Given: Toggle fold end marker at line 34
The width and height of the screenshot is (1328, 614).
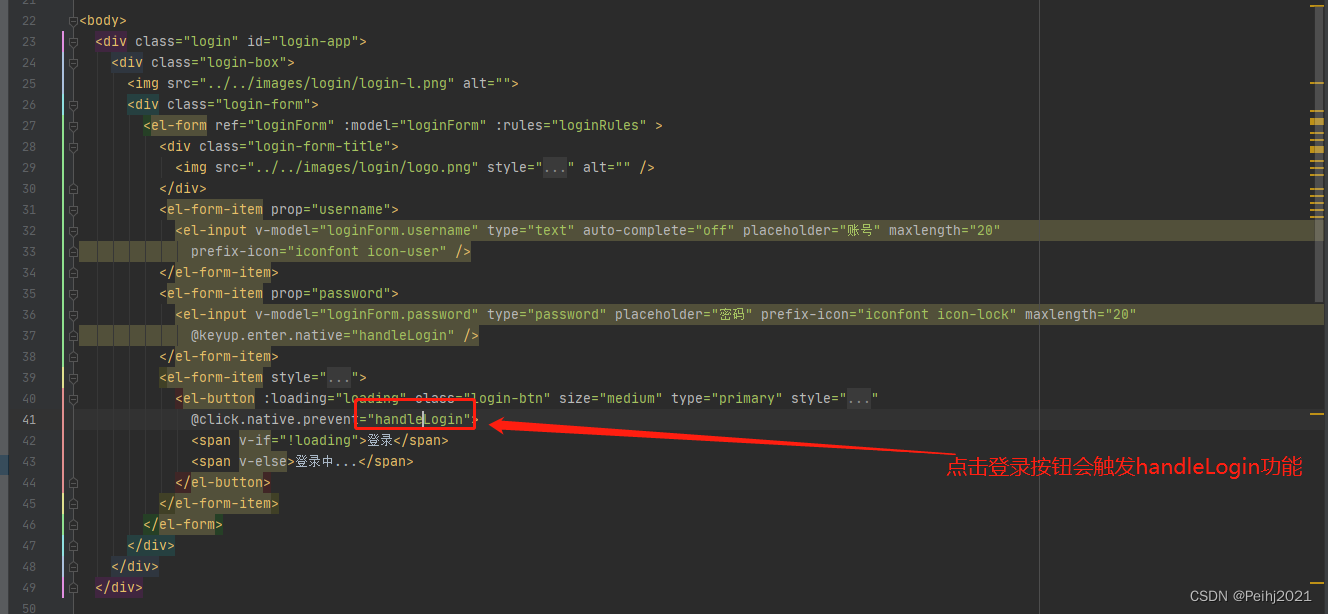Looking at the screenshot, I should (x=73, y=273).
